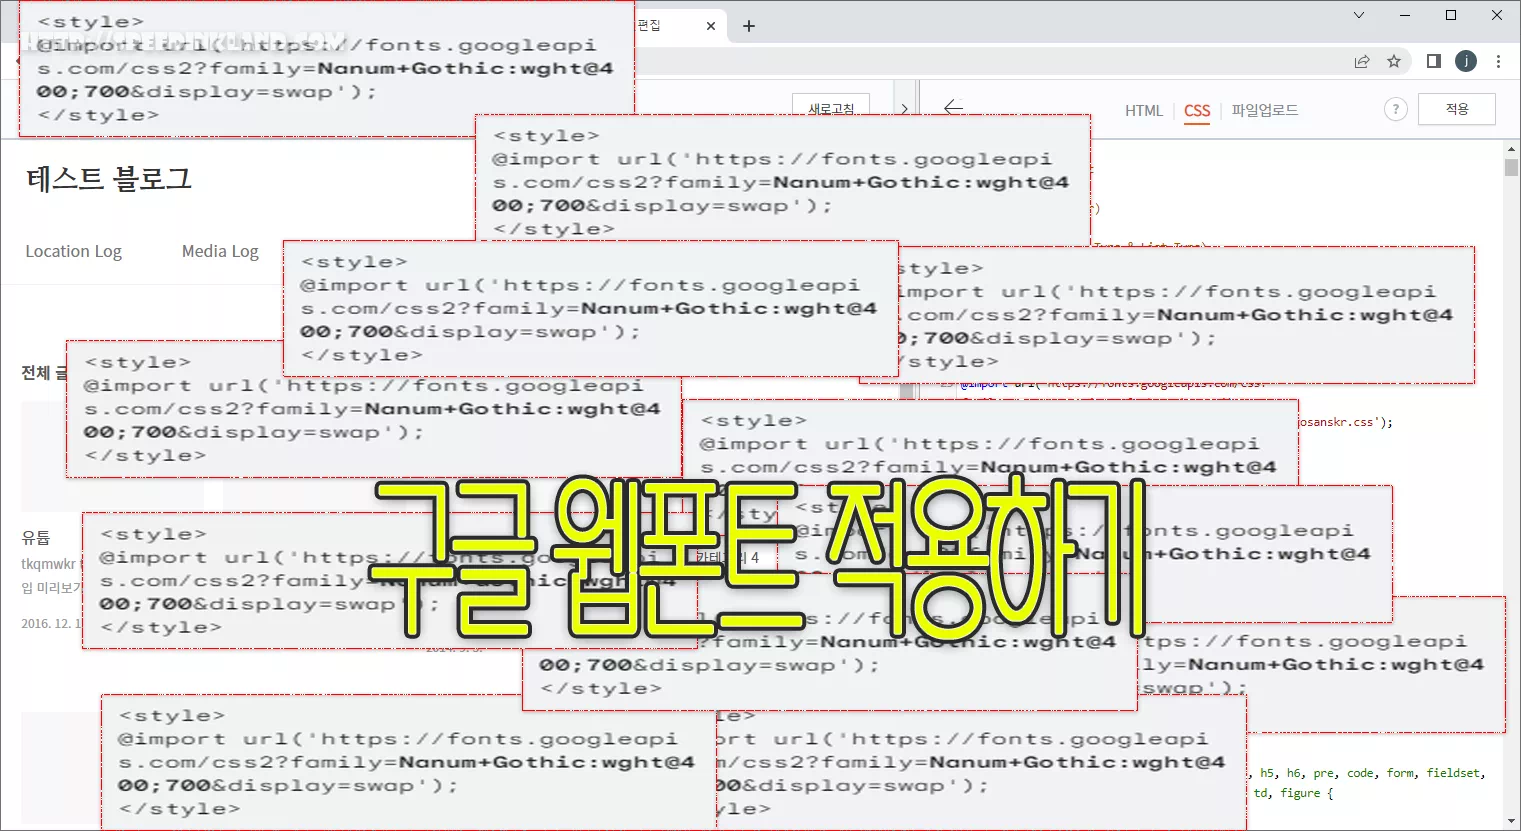Click the 테스트 블로그 blog title

[x=109, y=179]
